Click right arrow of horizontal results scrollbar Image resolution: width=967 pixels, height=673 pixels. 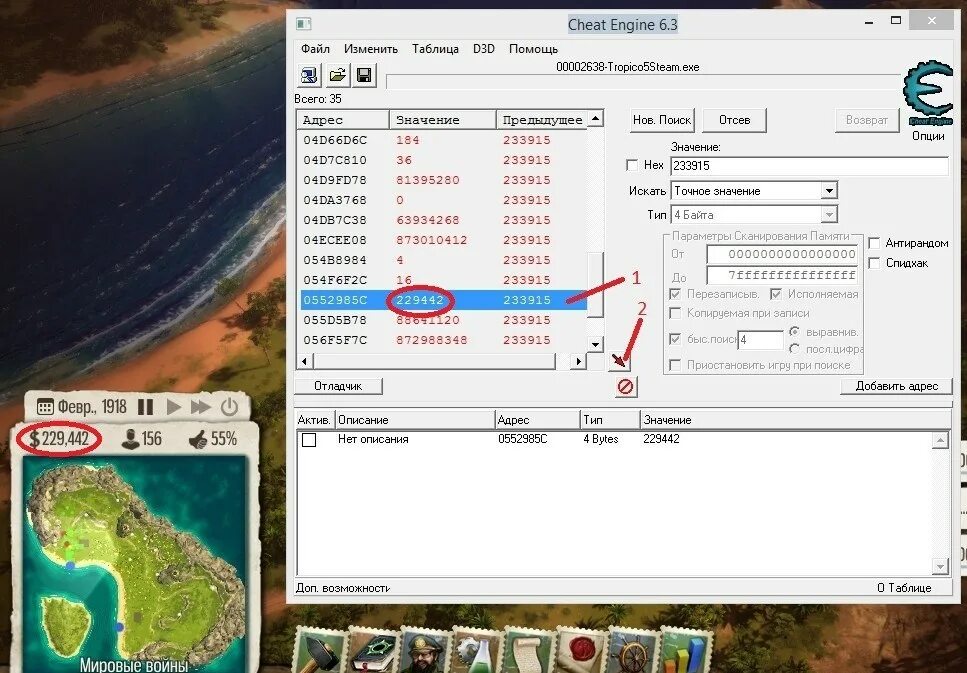(578, 361)
